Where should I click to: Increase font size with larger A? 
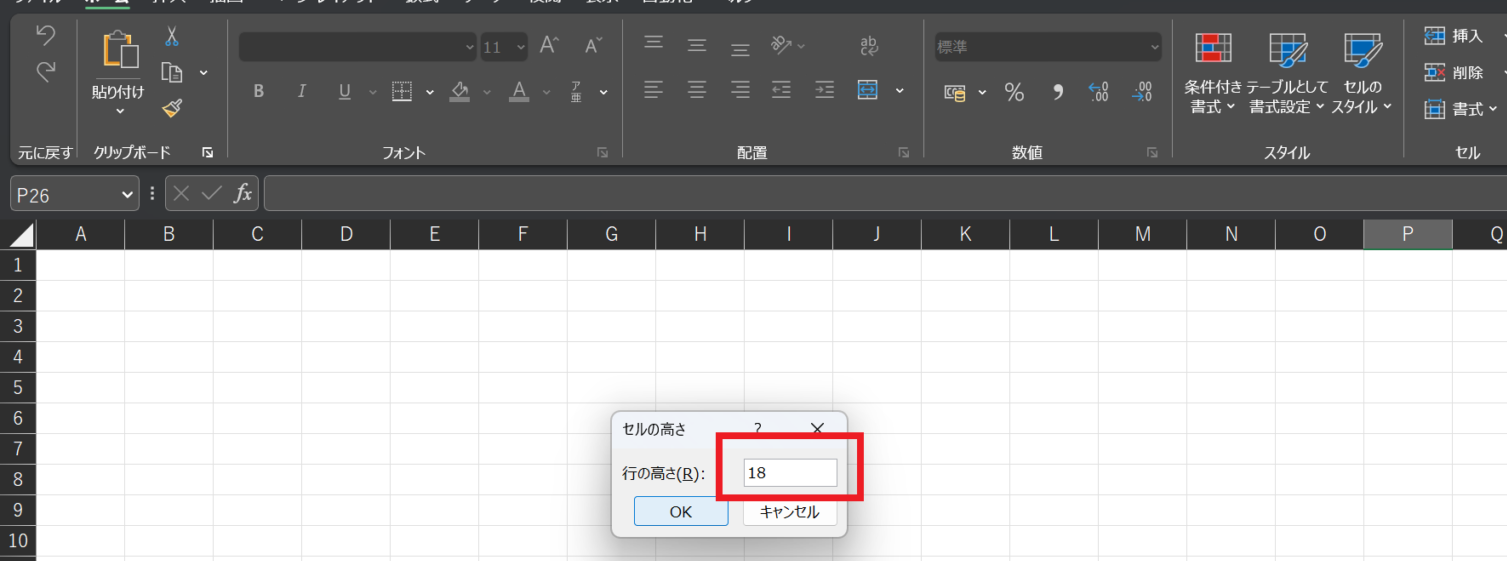pyautogui.click(x=548, y=45)
